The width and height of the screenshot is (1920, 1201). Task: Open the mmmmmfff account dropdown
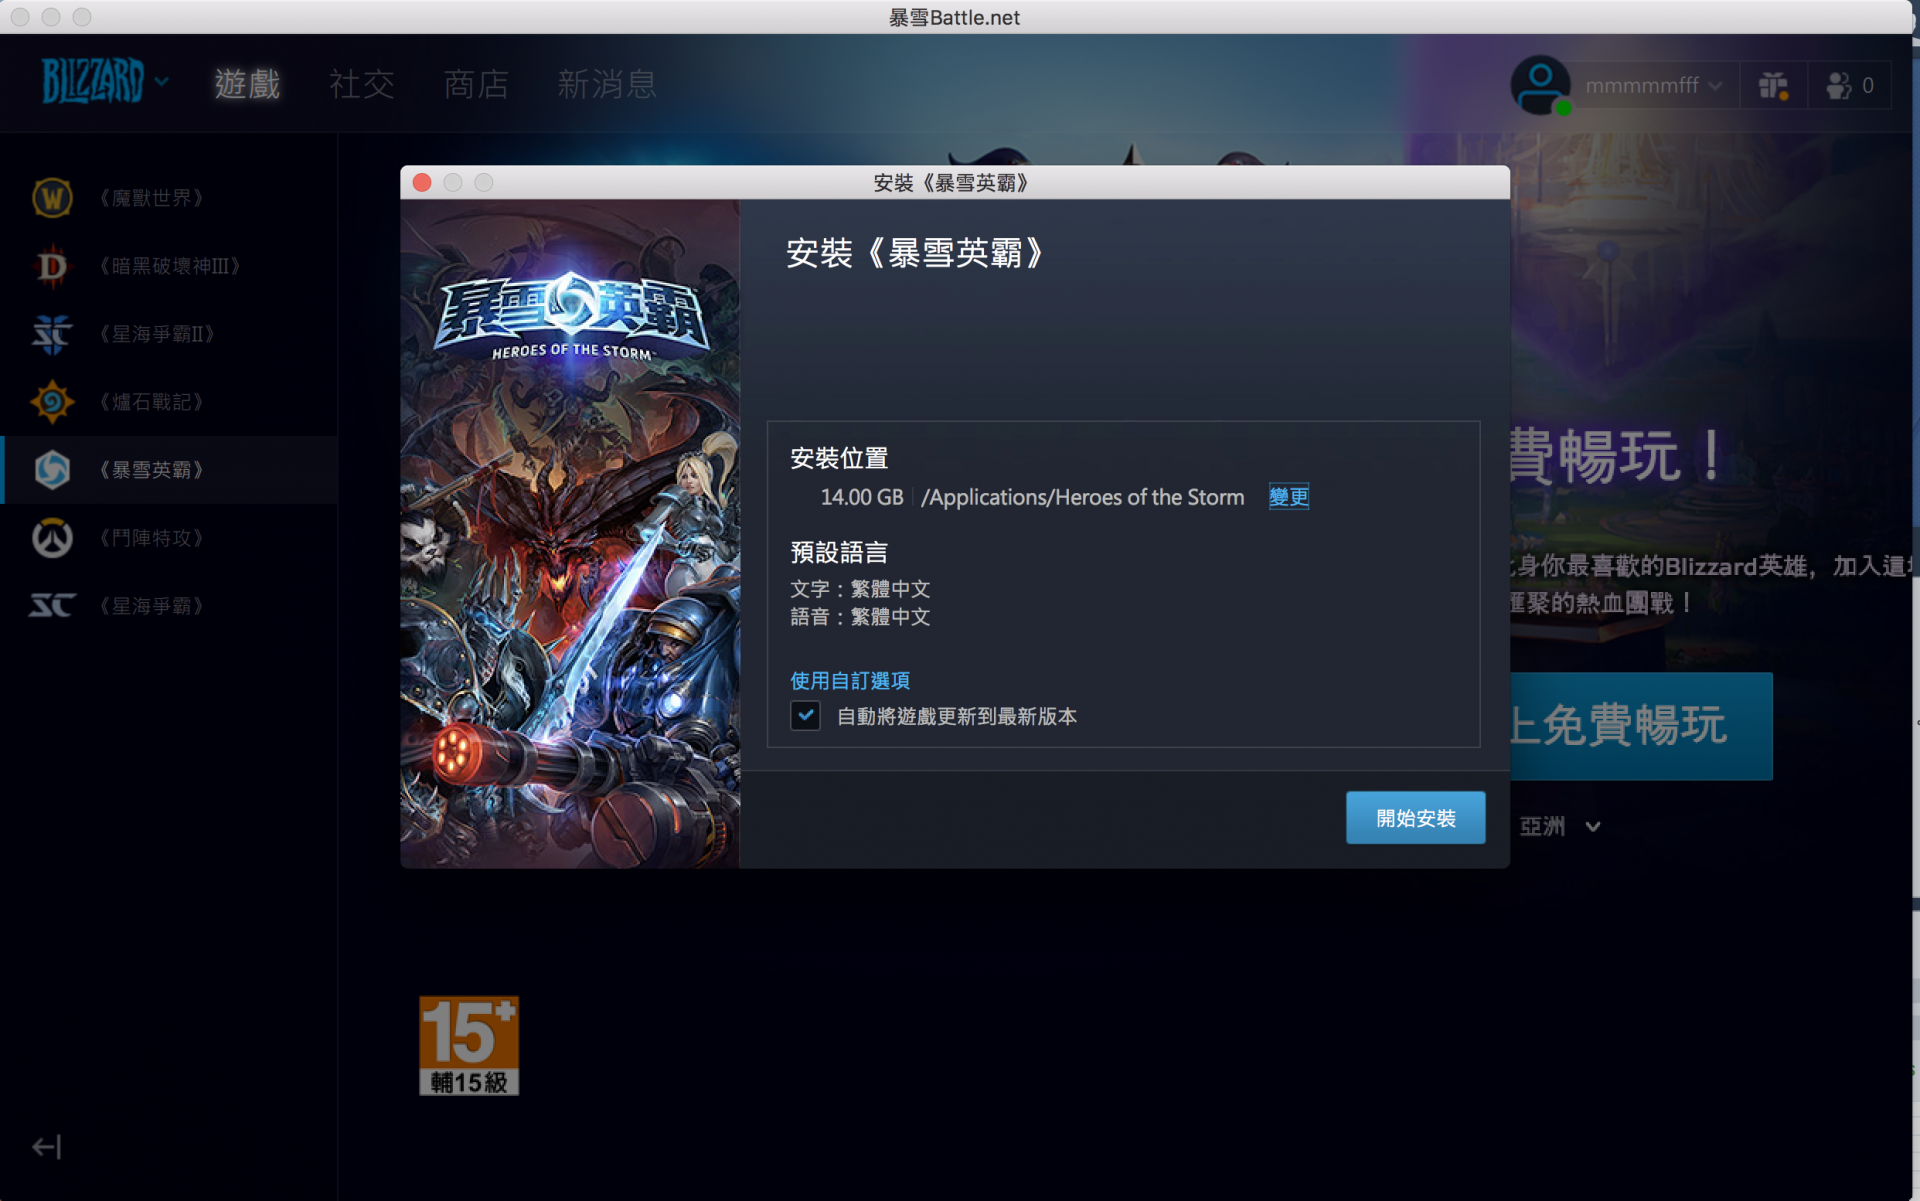click(x=1652, y=86)
